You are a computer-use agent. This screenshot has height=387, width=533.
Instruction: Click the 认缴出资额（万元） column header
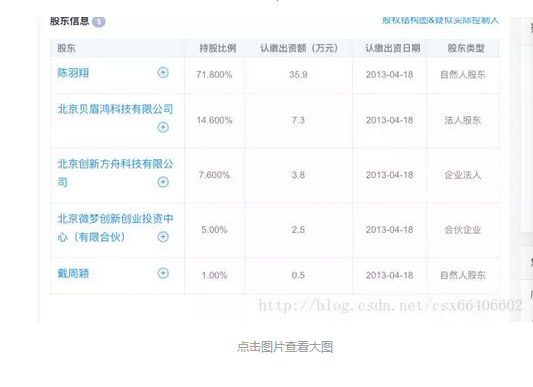tap(299, 48)
